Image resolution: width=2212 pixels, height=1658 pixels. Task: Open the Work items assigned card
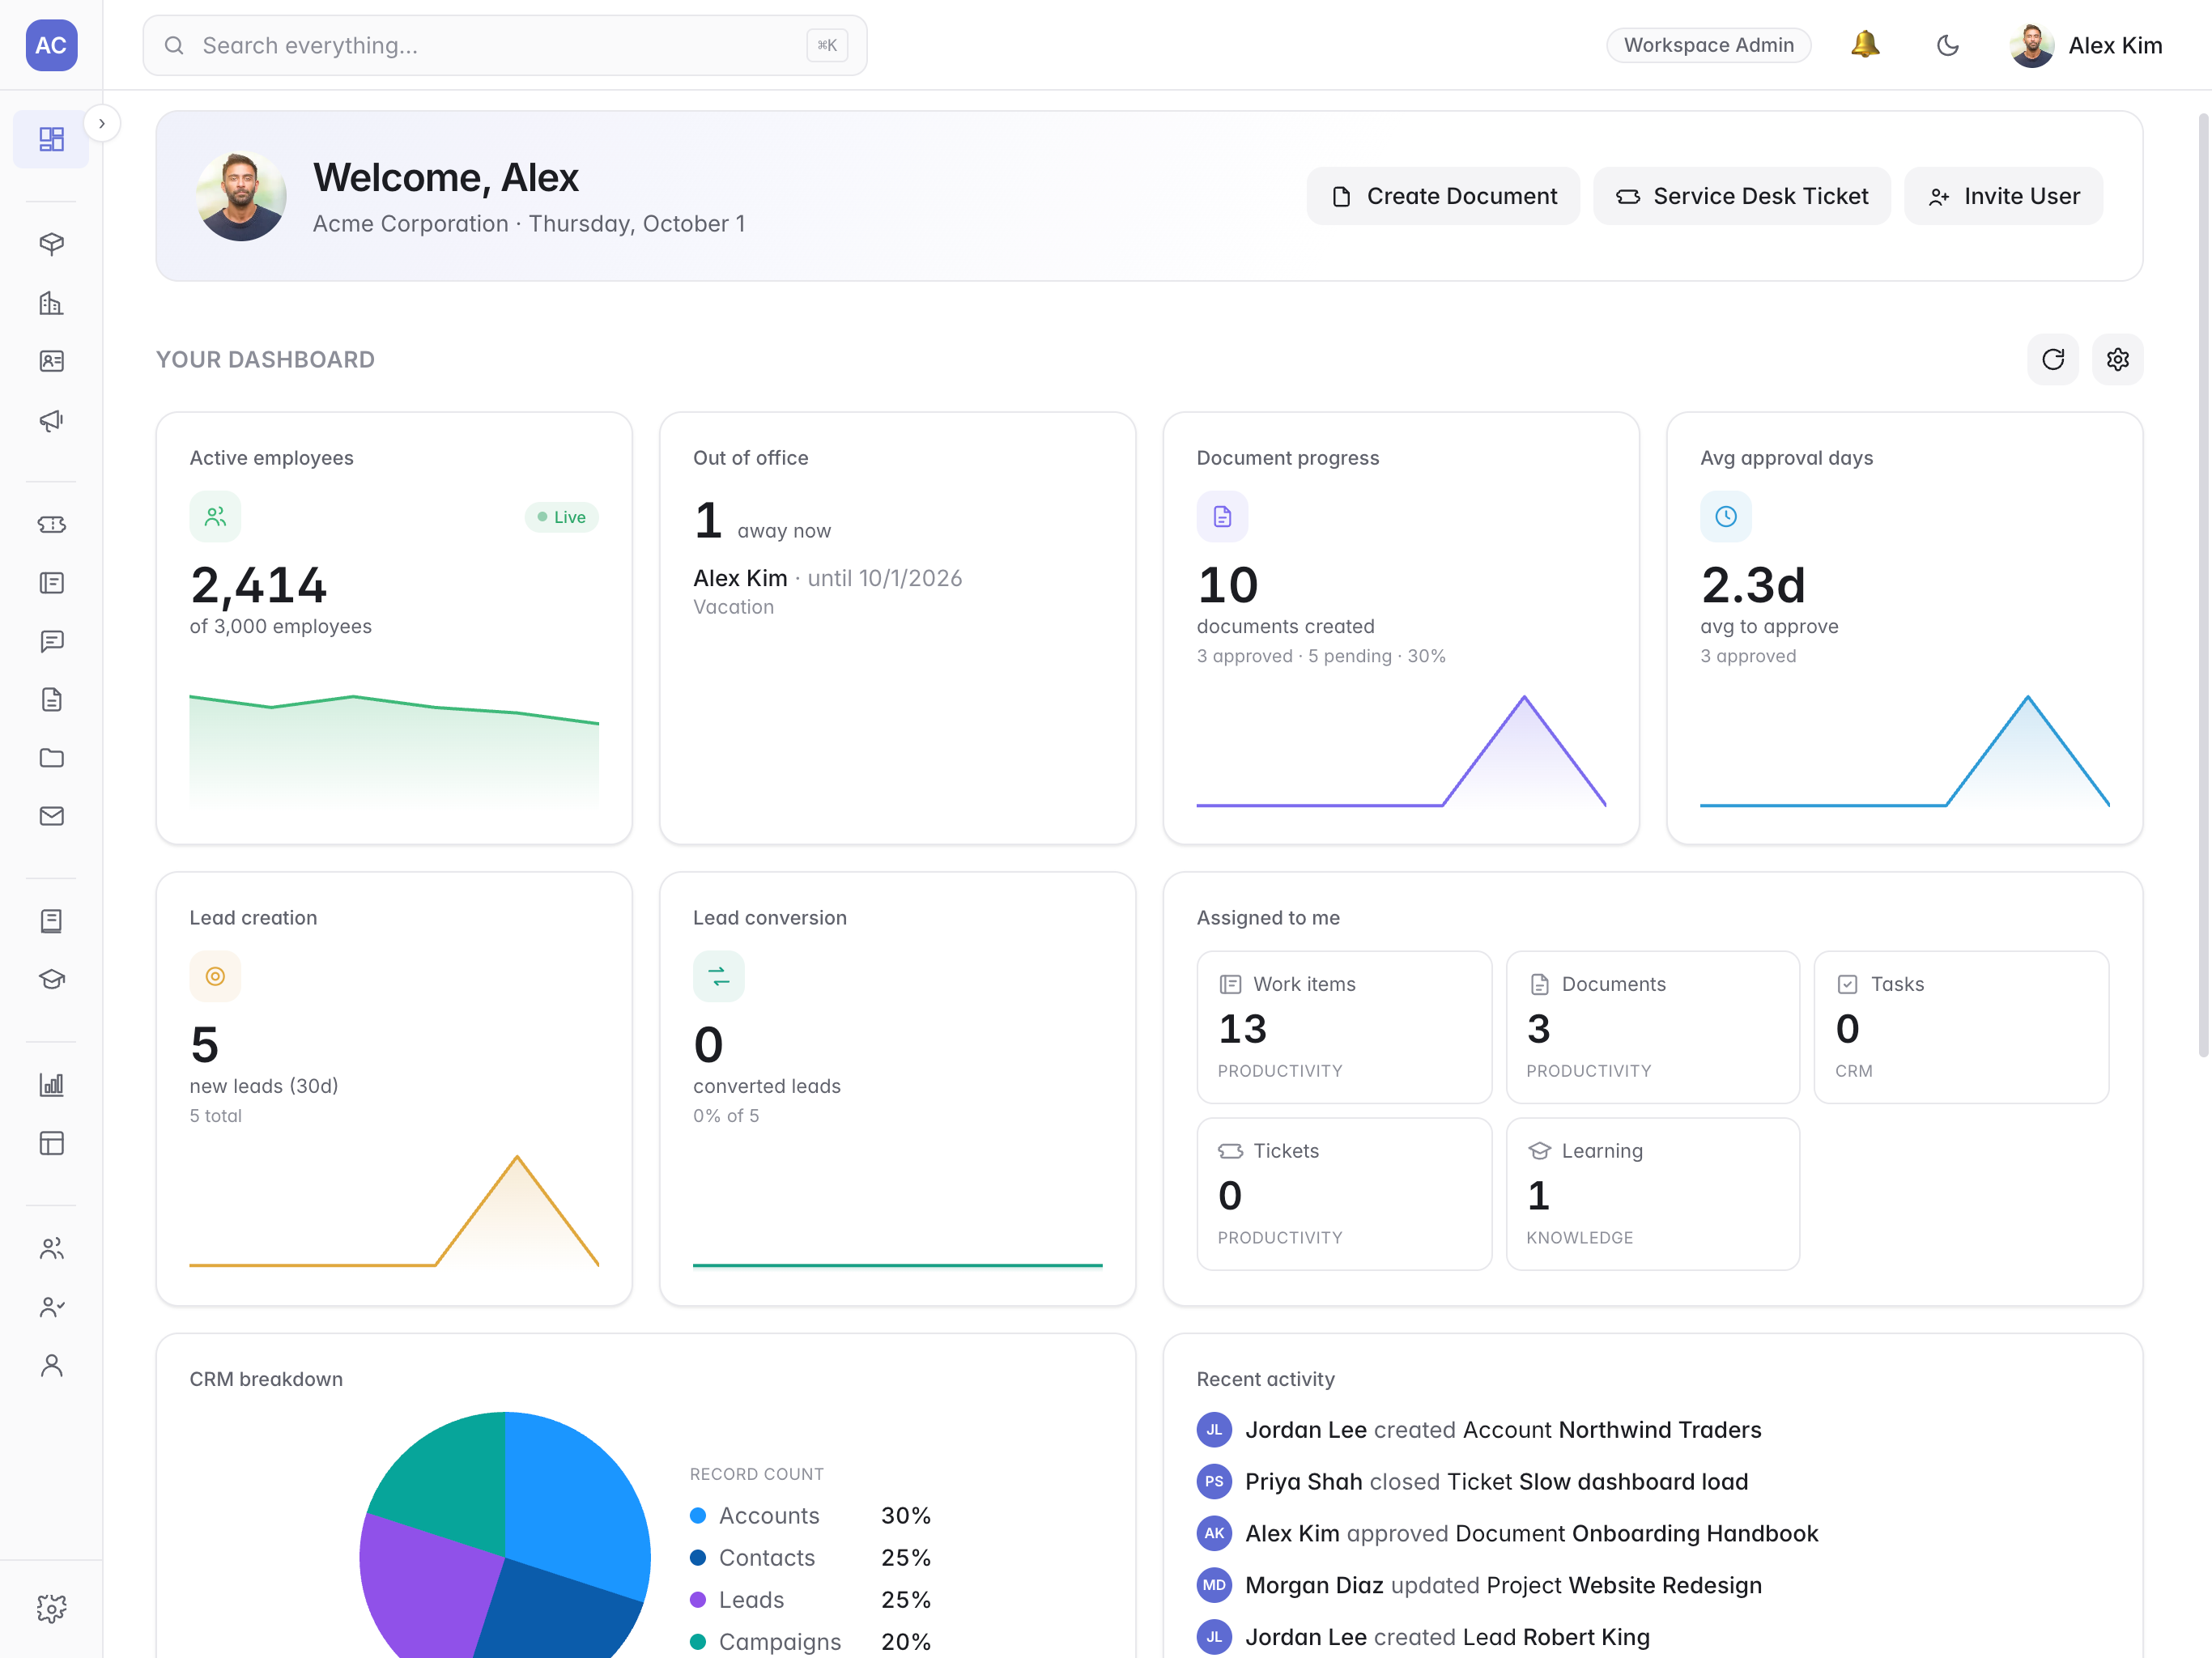point(1343,1027)
